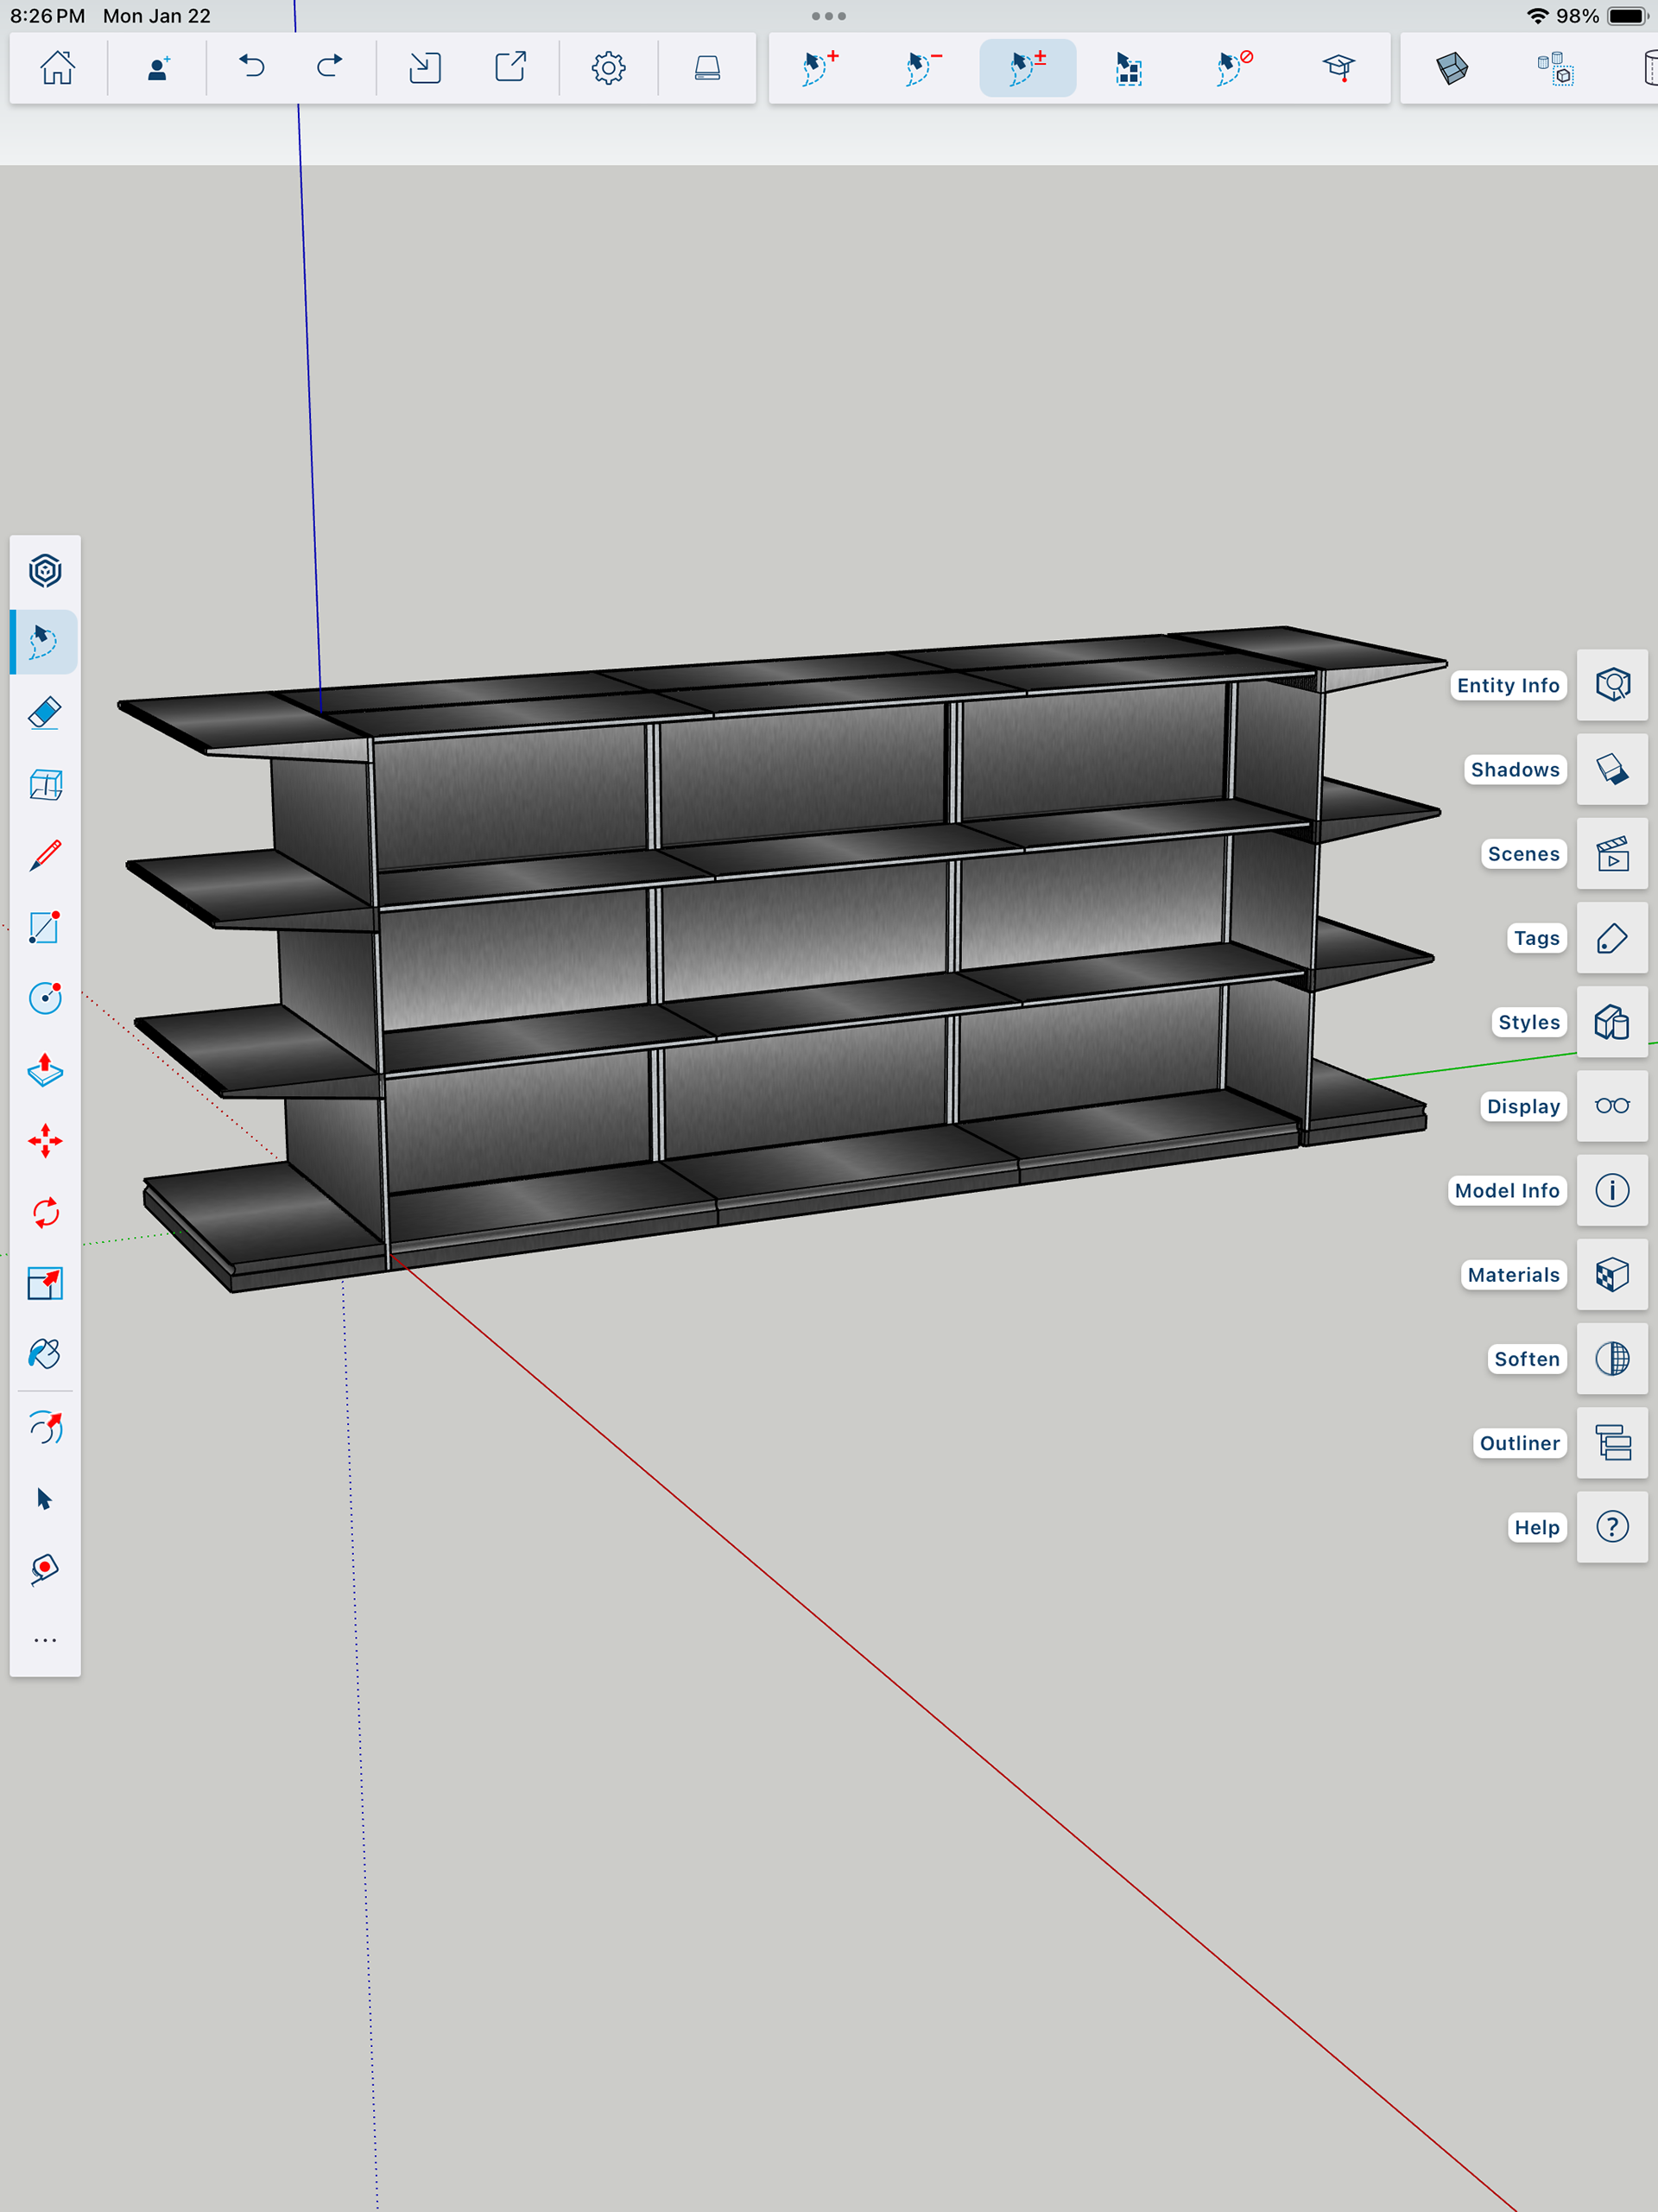The height and width of the screenshot is (2212, 1658).
Task: Select the Eraser tool
Action: click(x=45, y=713)
